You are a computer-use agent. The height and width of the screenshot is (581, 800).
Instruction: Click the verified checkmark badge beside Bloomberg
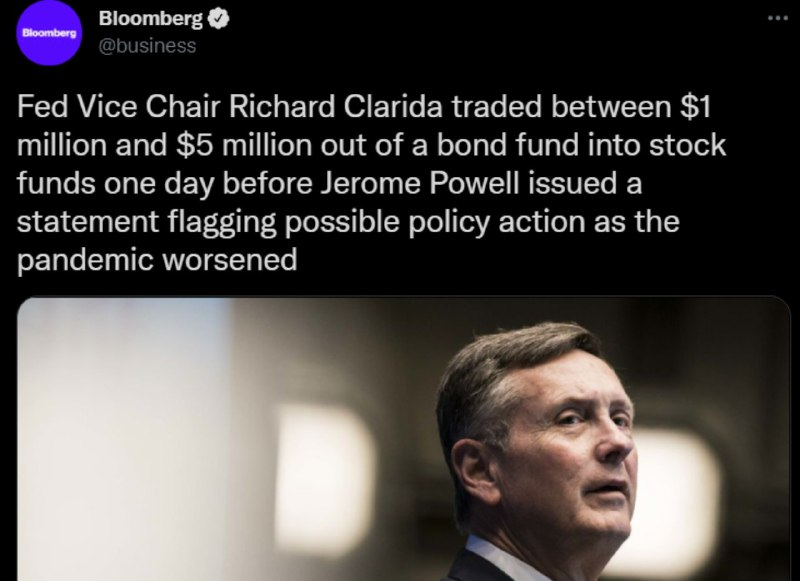pyautogui.click(x=219, y=19)
